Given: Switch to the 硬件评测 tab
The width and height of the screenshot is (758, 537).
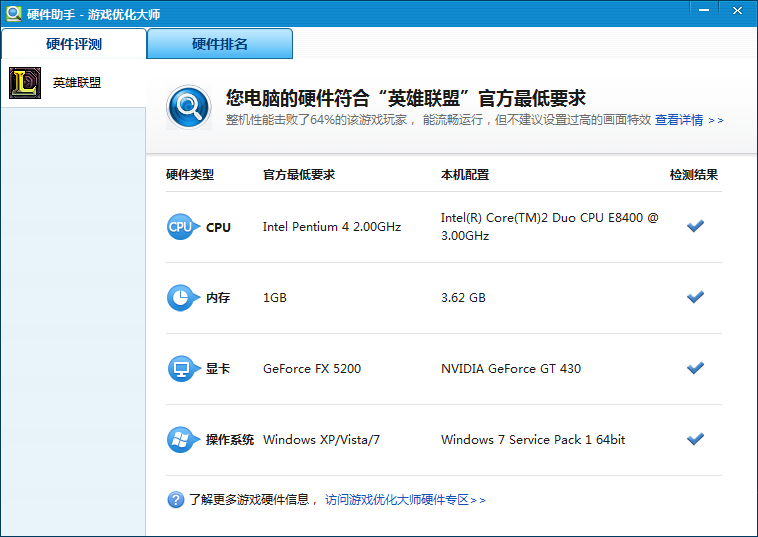Looking at the screenshot, I should [x=73, y=44].
